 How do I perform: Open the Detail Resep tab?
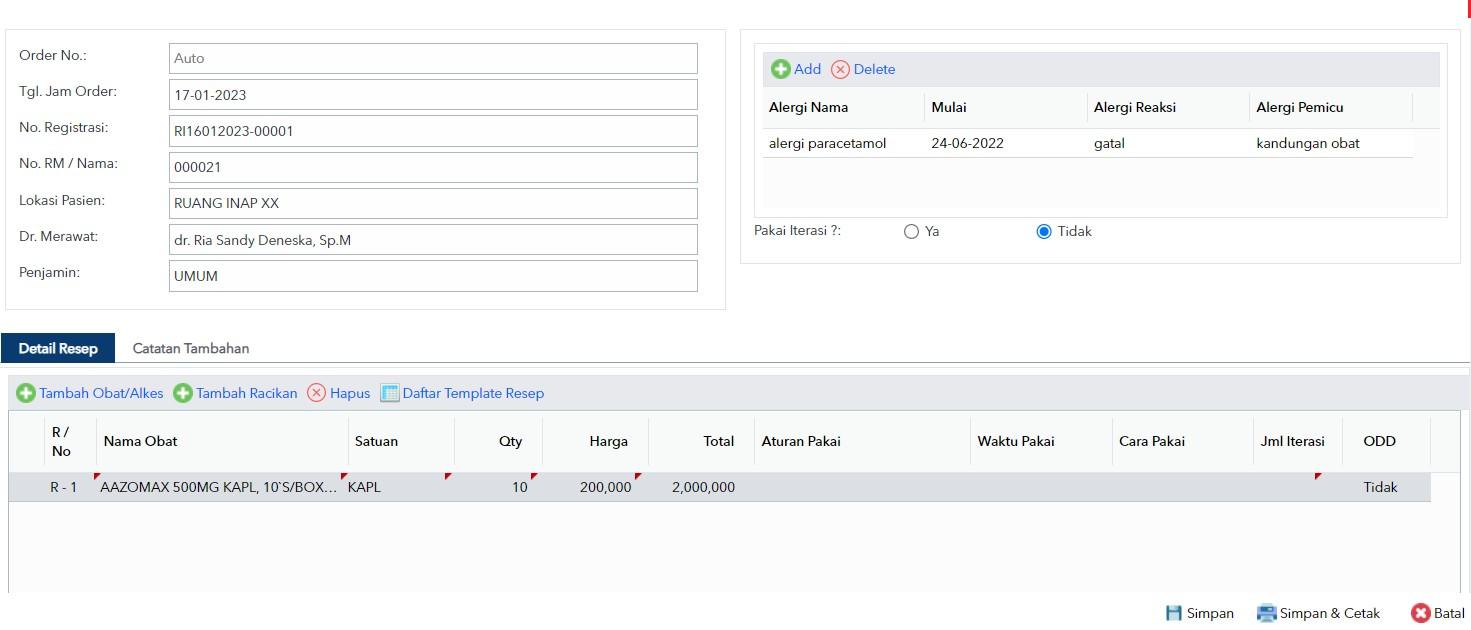tap(58, 348)
